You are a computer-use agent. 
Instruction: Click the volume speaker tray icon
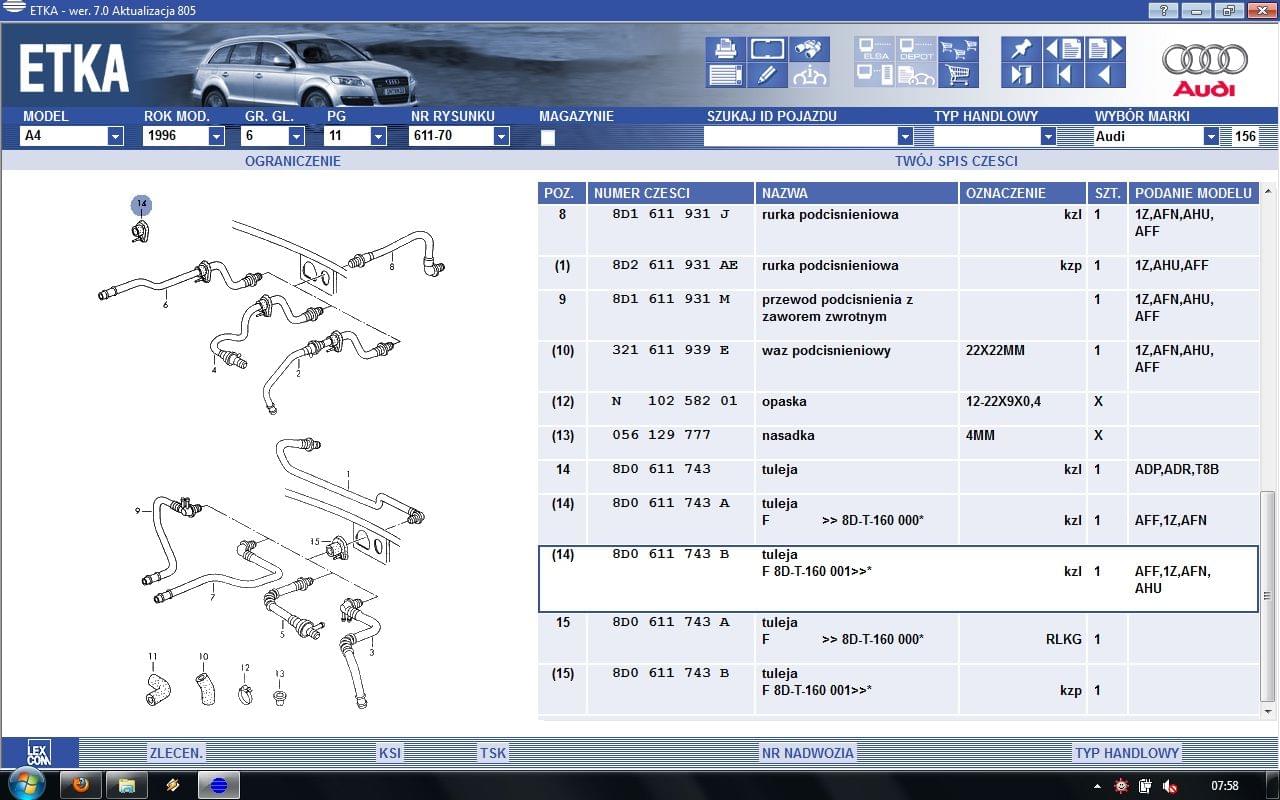pos(1169,786)
